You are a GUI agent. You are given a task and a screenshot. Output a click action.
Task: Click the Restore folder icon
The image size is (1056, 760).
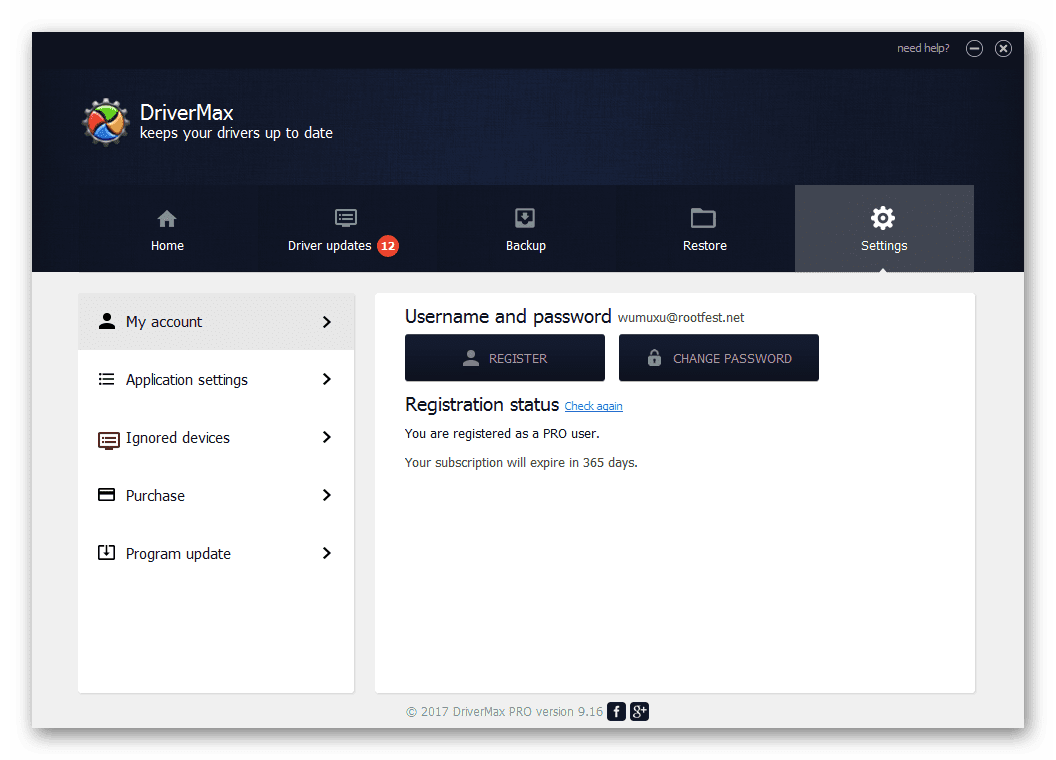pyautogui.click(x=704, y=218)
